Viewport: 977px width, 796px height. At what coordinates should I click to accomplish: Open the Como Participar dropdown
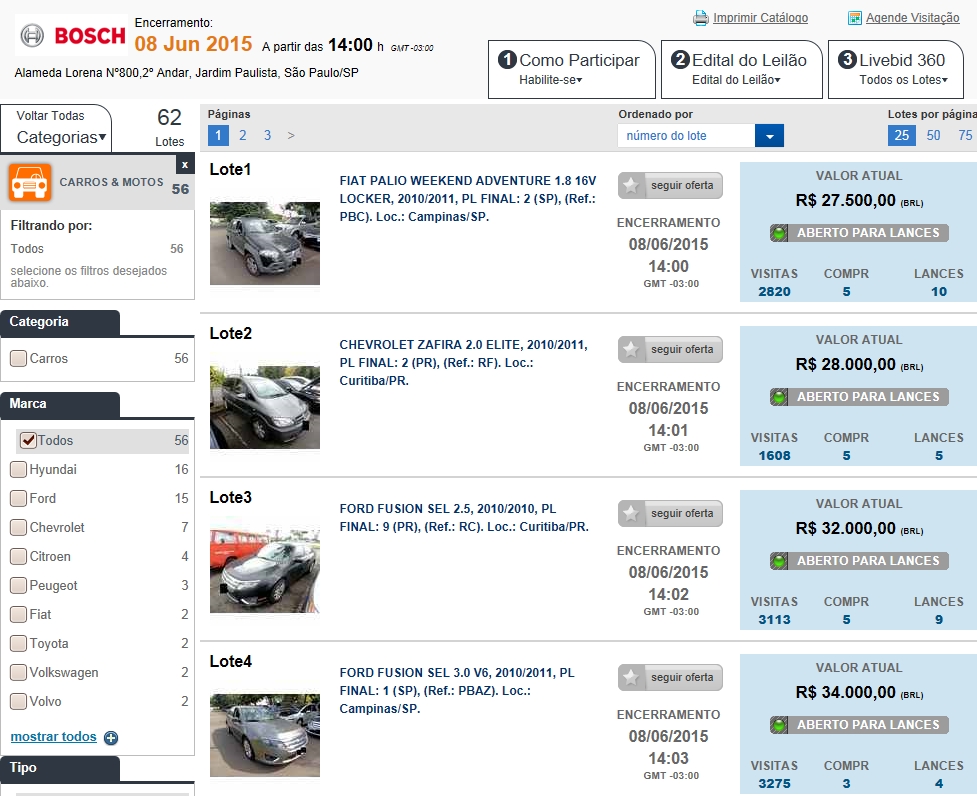click(571, 69)
